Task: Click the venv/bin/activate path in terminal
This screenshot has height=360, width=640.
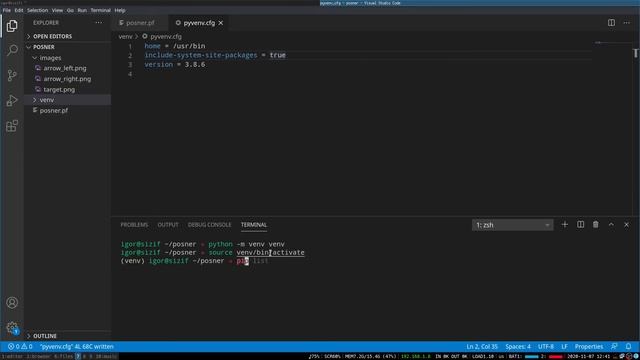Action: [x=270, y=253]
